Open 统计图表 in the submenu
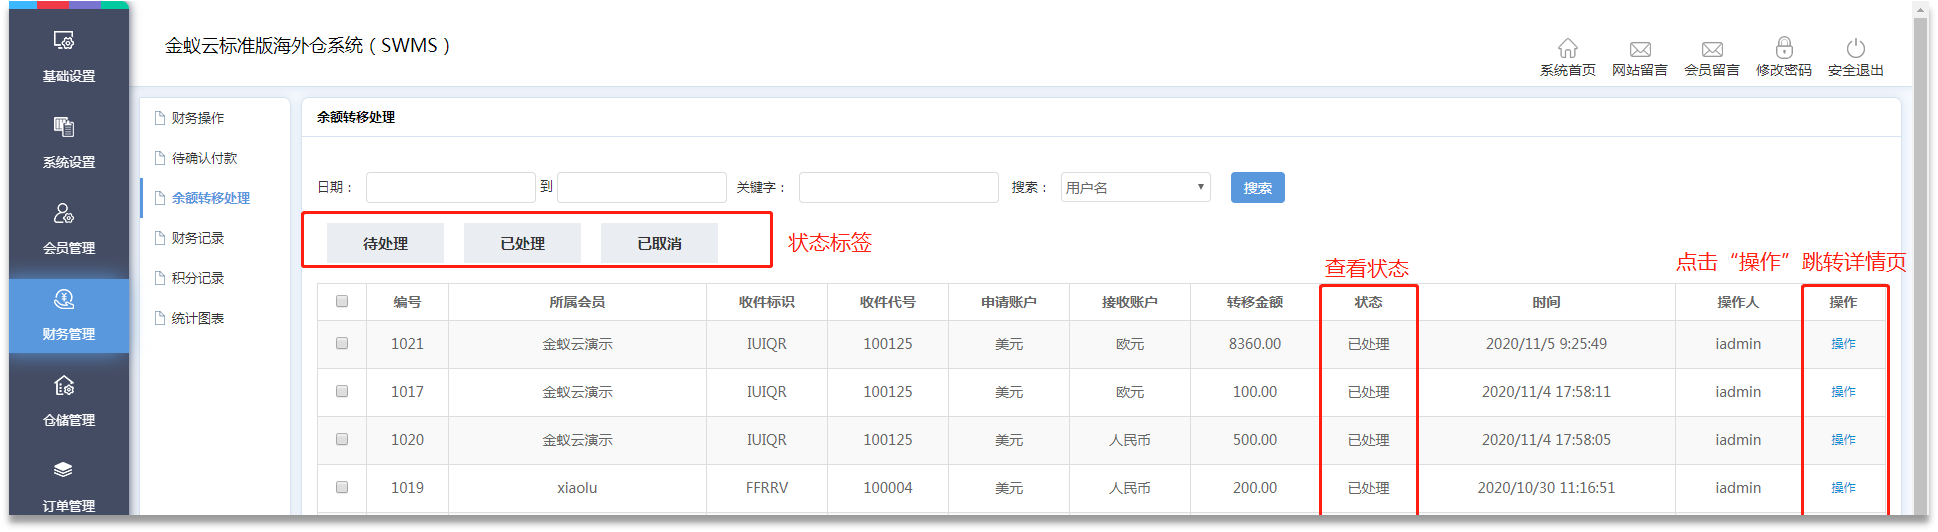The width and height of the screenshot is (1938, 532). pos(197,318)
